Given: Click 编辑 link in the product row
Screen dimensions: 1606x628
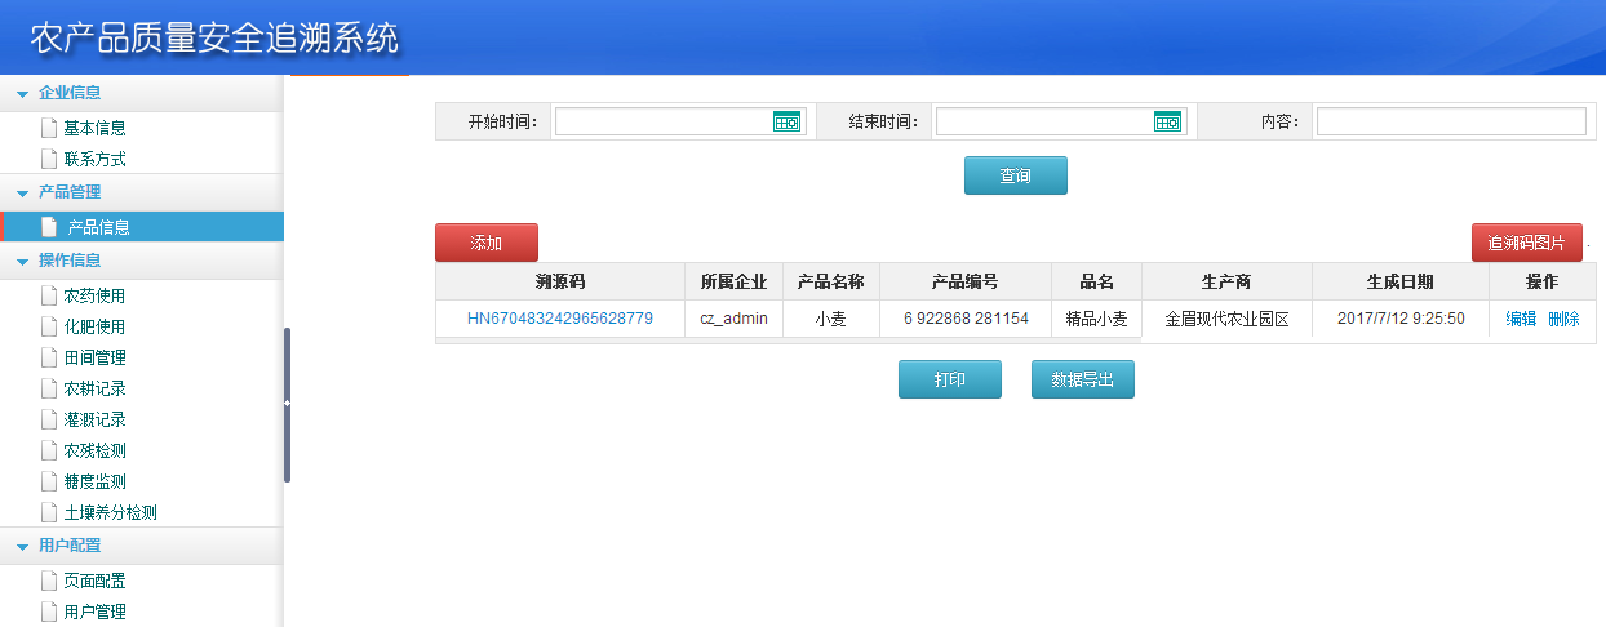Looking at the screenshot, I should coord(1520,319).
